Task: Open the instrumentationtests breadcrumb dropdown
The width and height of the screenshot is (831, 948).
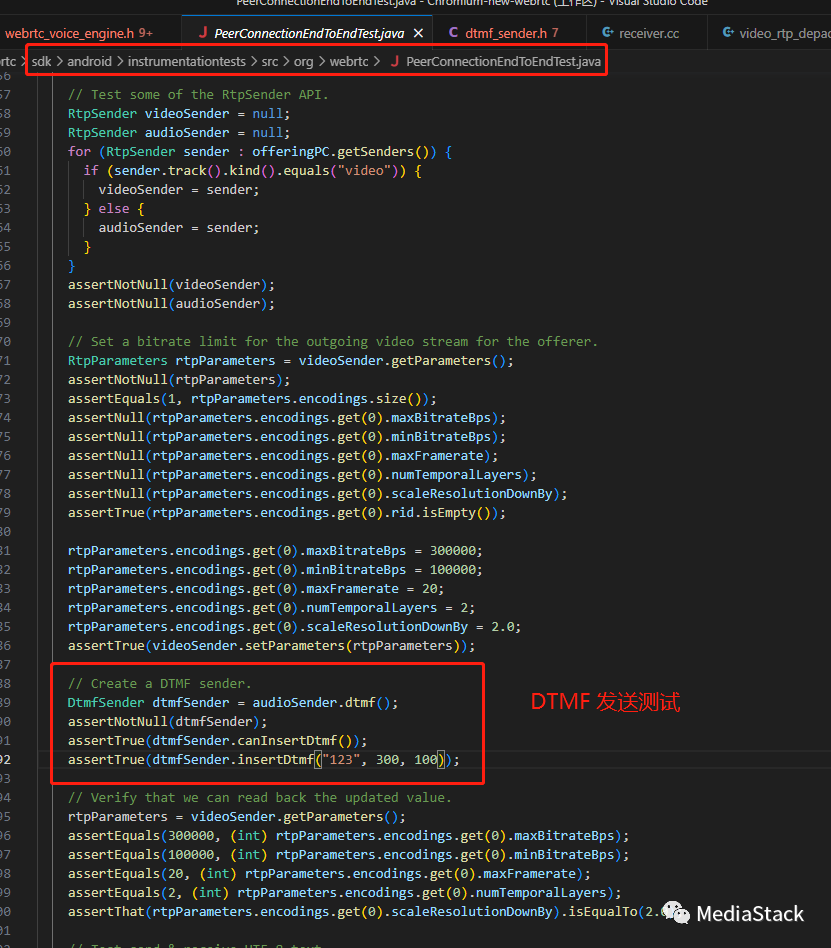Action: 186,62
